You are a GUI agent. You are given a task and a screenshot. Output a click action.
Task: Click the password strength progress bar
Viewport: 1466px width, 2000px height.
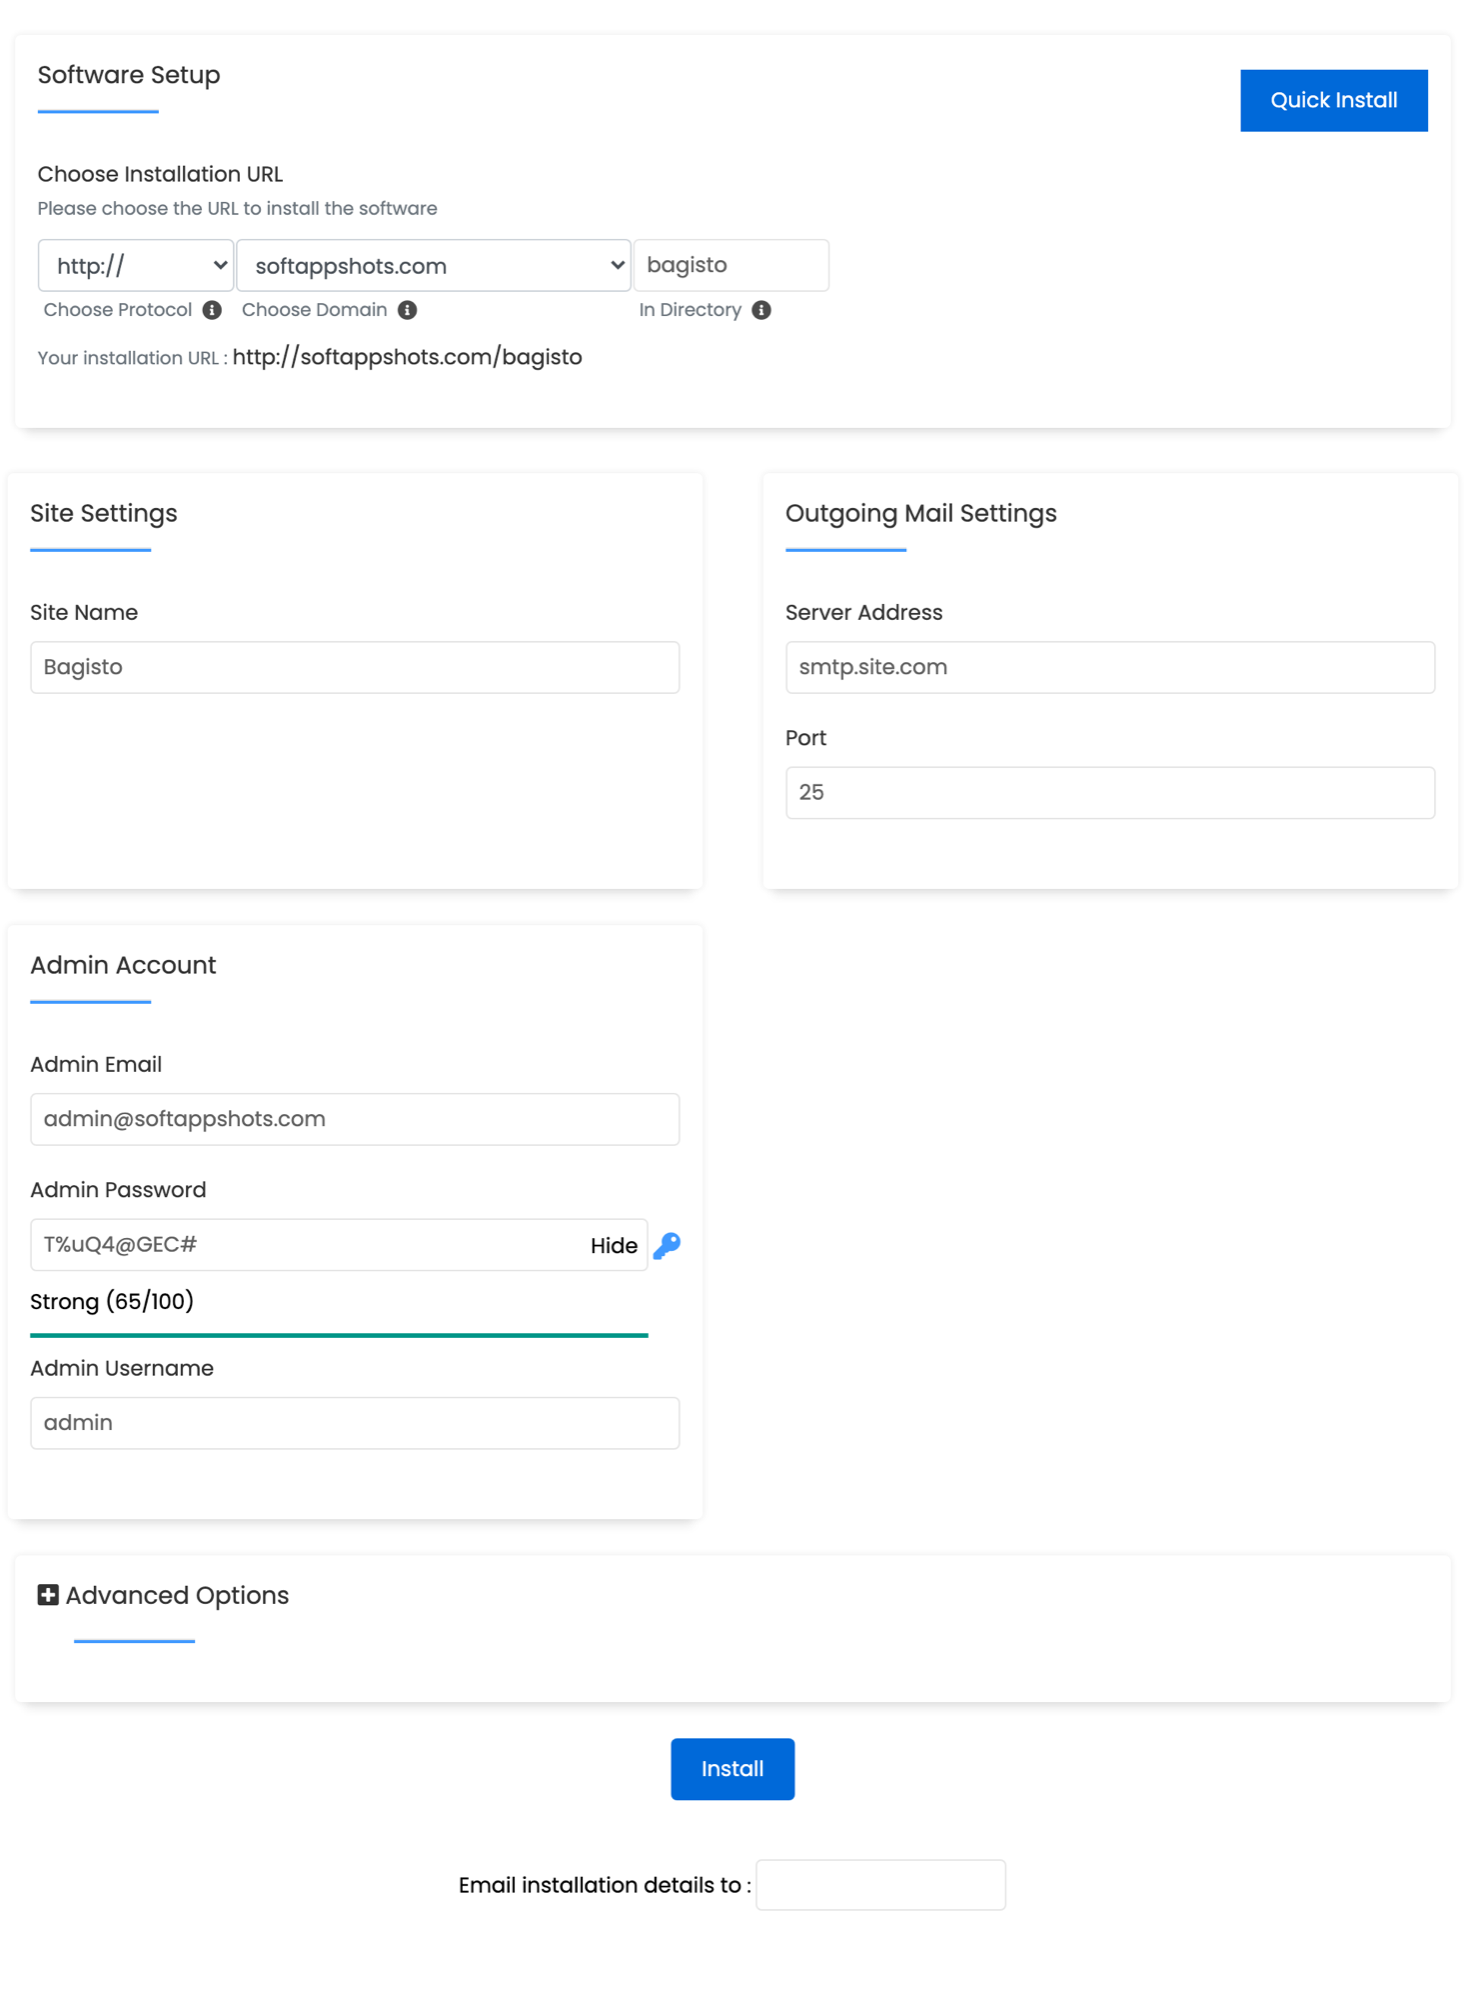(x=339, y=1335)
